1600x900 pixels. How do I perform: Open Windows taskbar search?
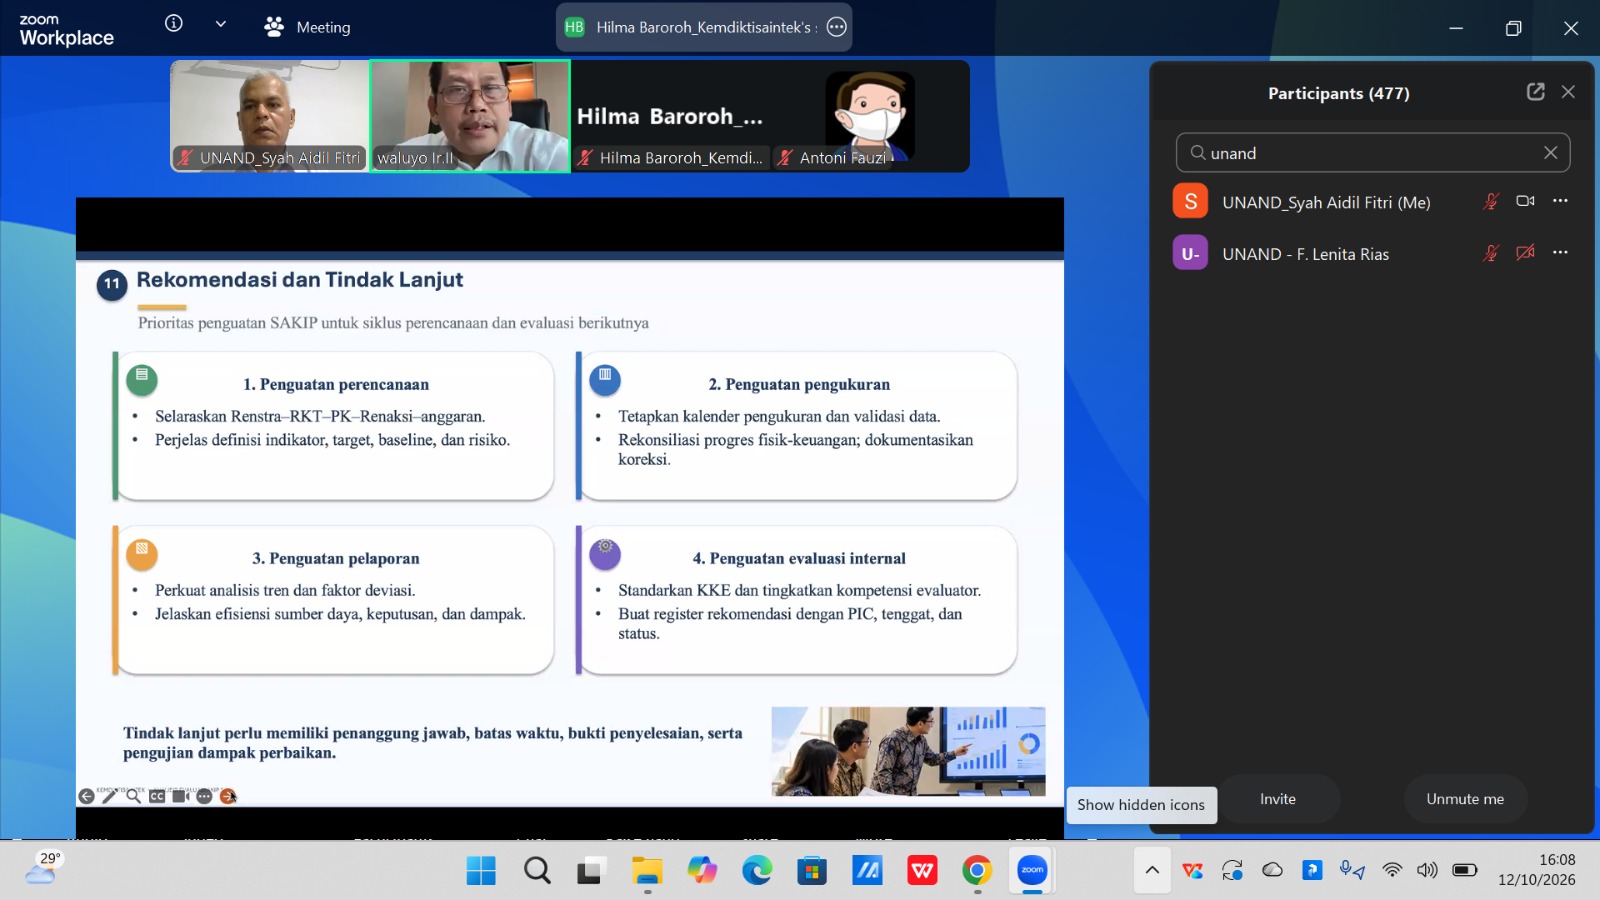[x=537, y=871]
